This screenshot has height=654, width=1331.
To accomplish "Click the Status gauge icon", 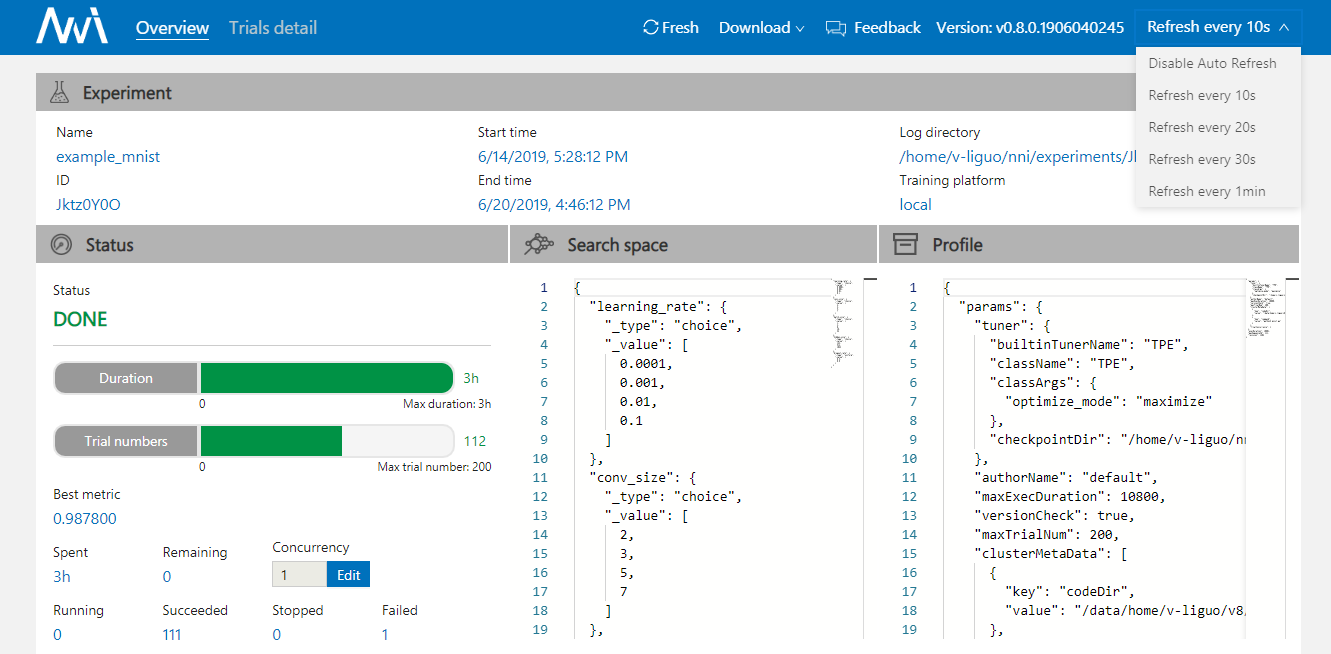I will click(x=62, y=245).
